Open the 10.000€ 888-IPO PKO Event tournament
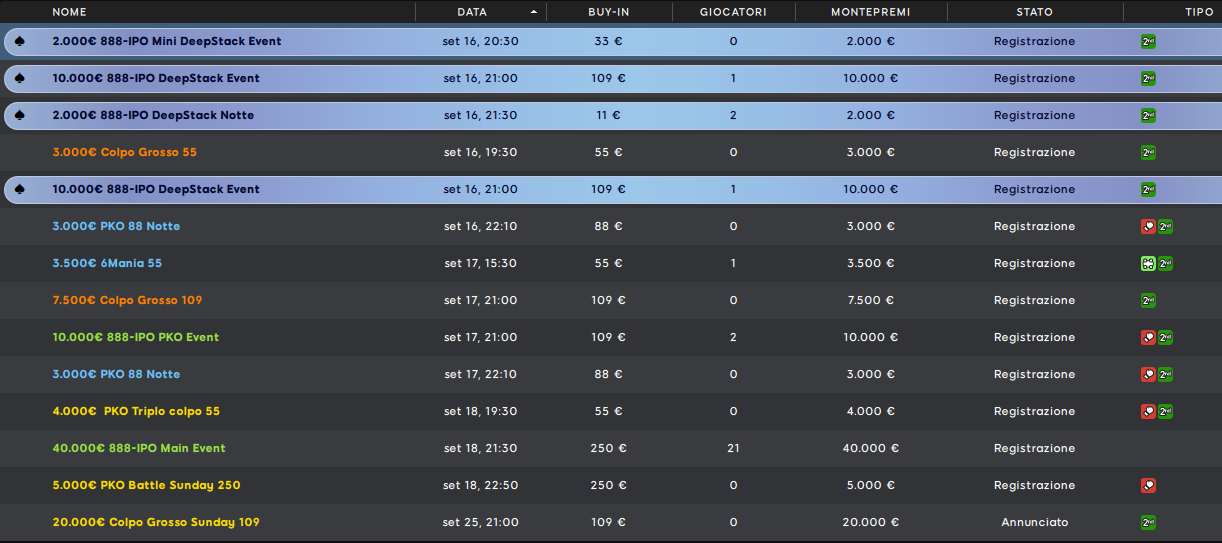Image resolution: width=1222 pixels, height=543 pixels. (x=135, y=338)
